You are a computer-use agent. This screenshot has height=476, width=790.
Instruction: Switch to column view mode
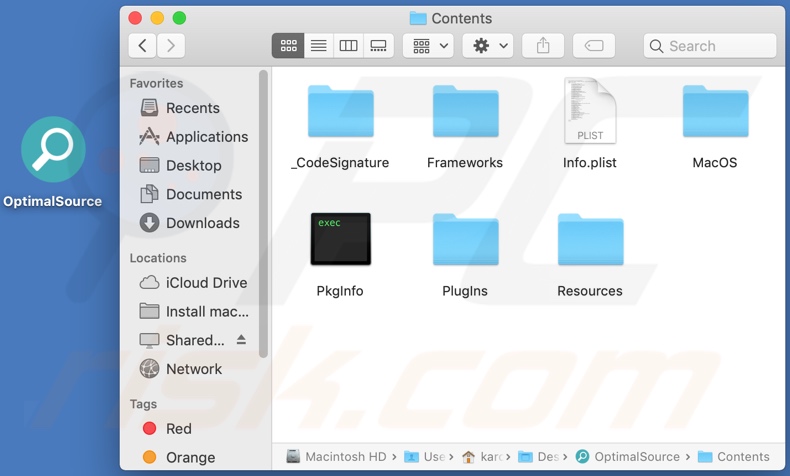pyautogui.click(x=348, y=46)
